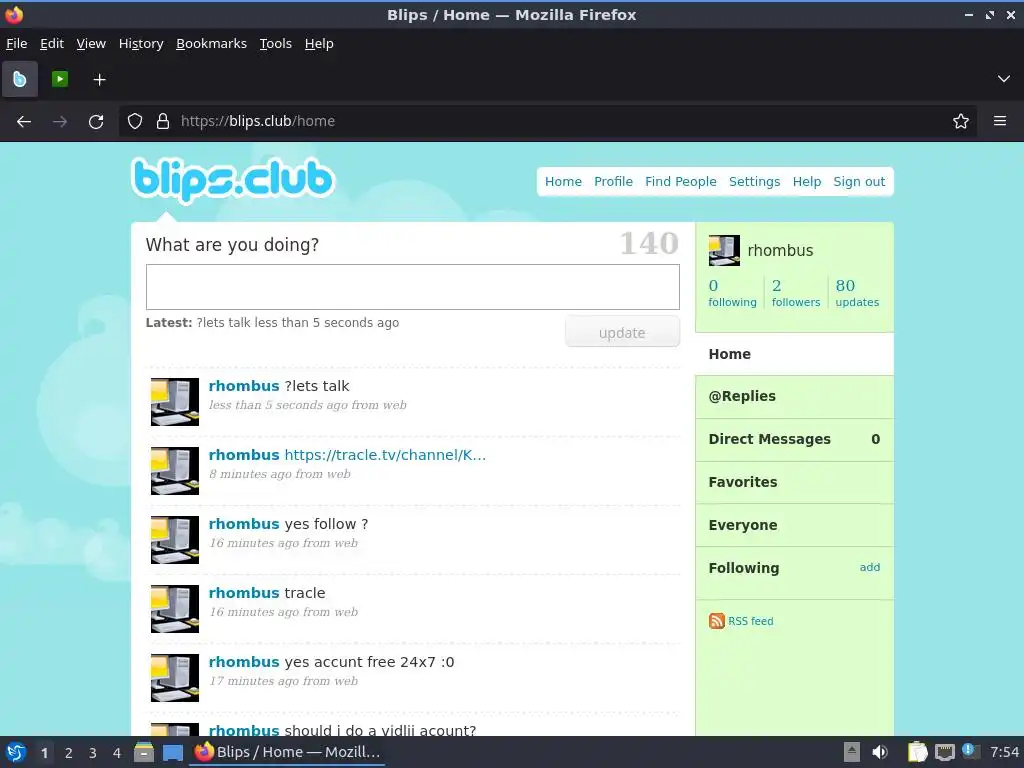The image size is (1024, 768).
Task: Open Settings in site navigation
Action: (x=754, y=182)
